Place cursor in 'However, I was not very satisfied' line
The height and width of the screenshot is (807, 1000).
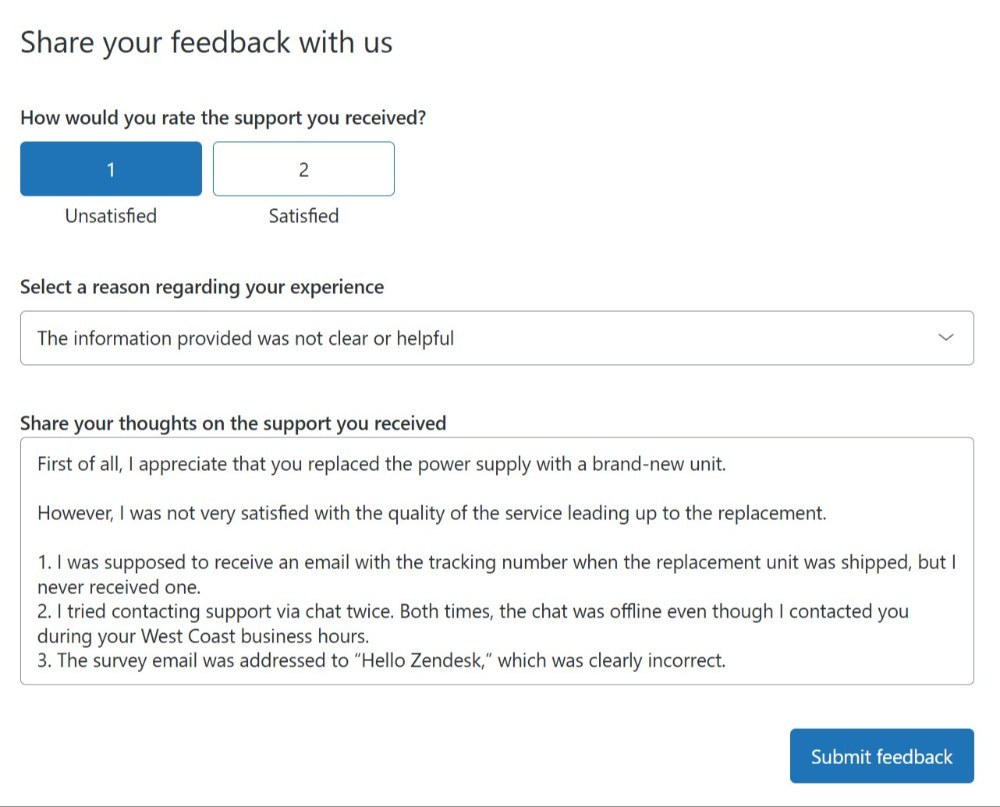(432, 513)
